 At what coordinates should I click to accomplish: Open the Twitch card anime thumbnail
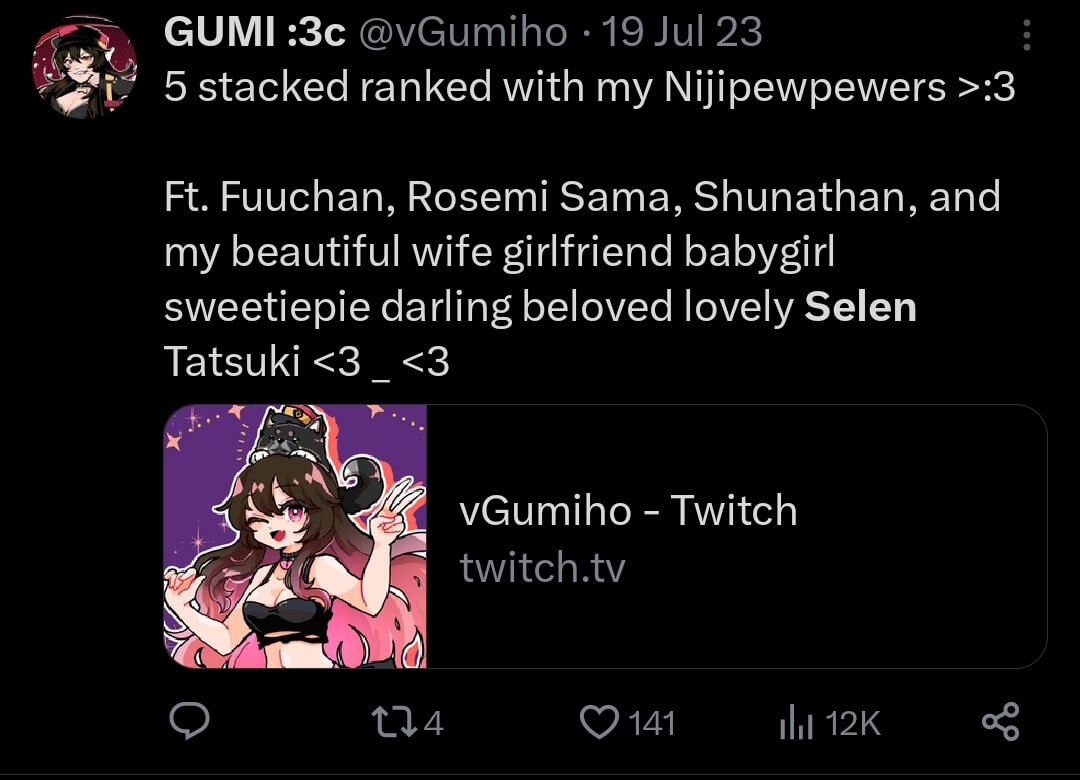[x=295, y=536]
